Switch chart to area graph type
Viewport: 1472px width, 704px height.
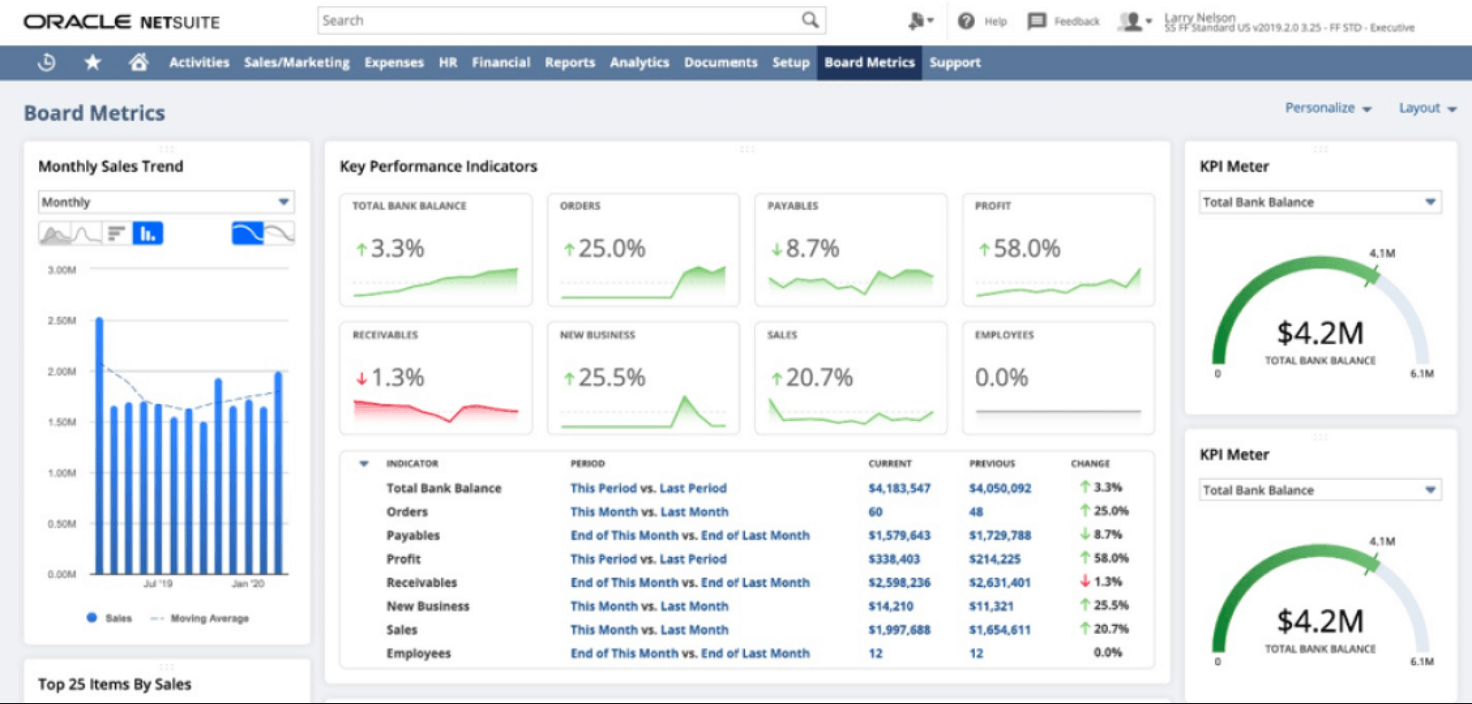[x=54, y=234]
